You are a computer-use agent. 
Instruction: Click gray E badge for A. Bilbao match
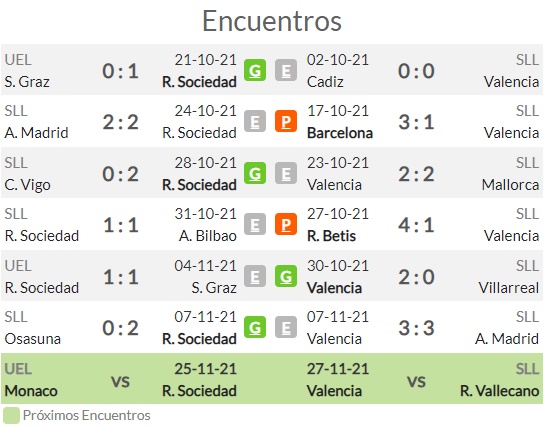[255, 224]
